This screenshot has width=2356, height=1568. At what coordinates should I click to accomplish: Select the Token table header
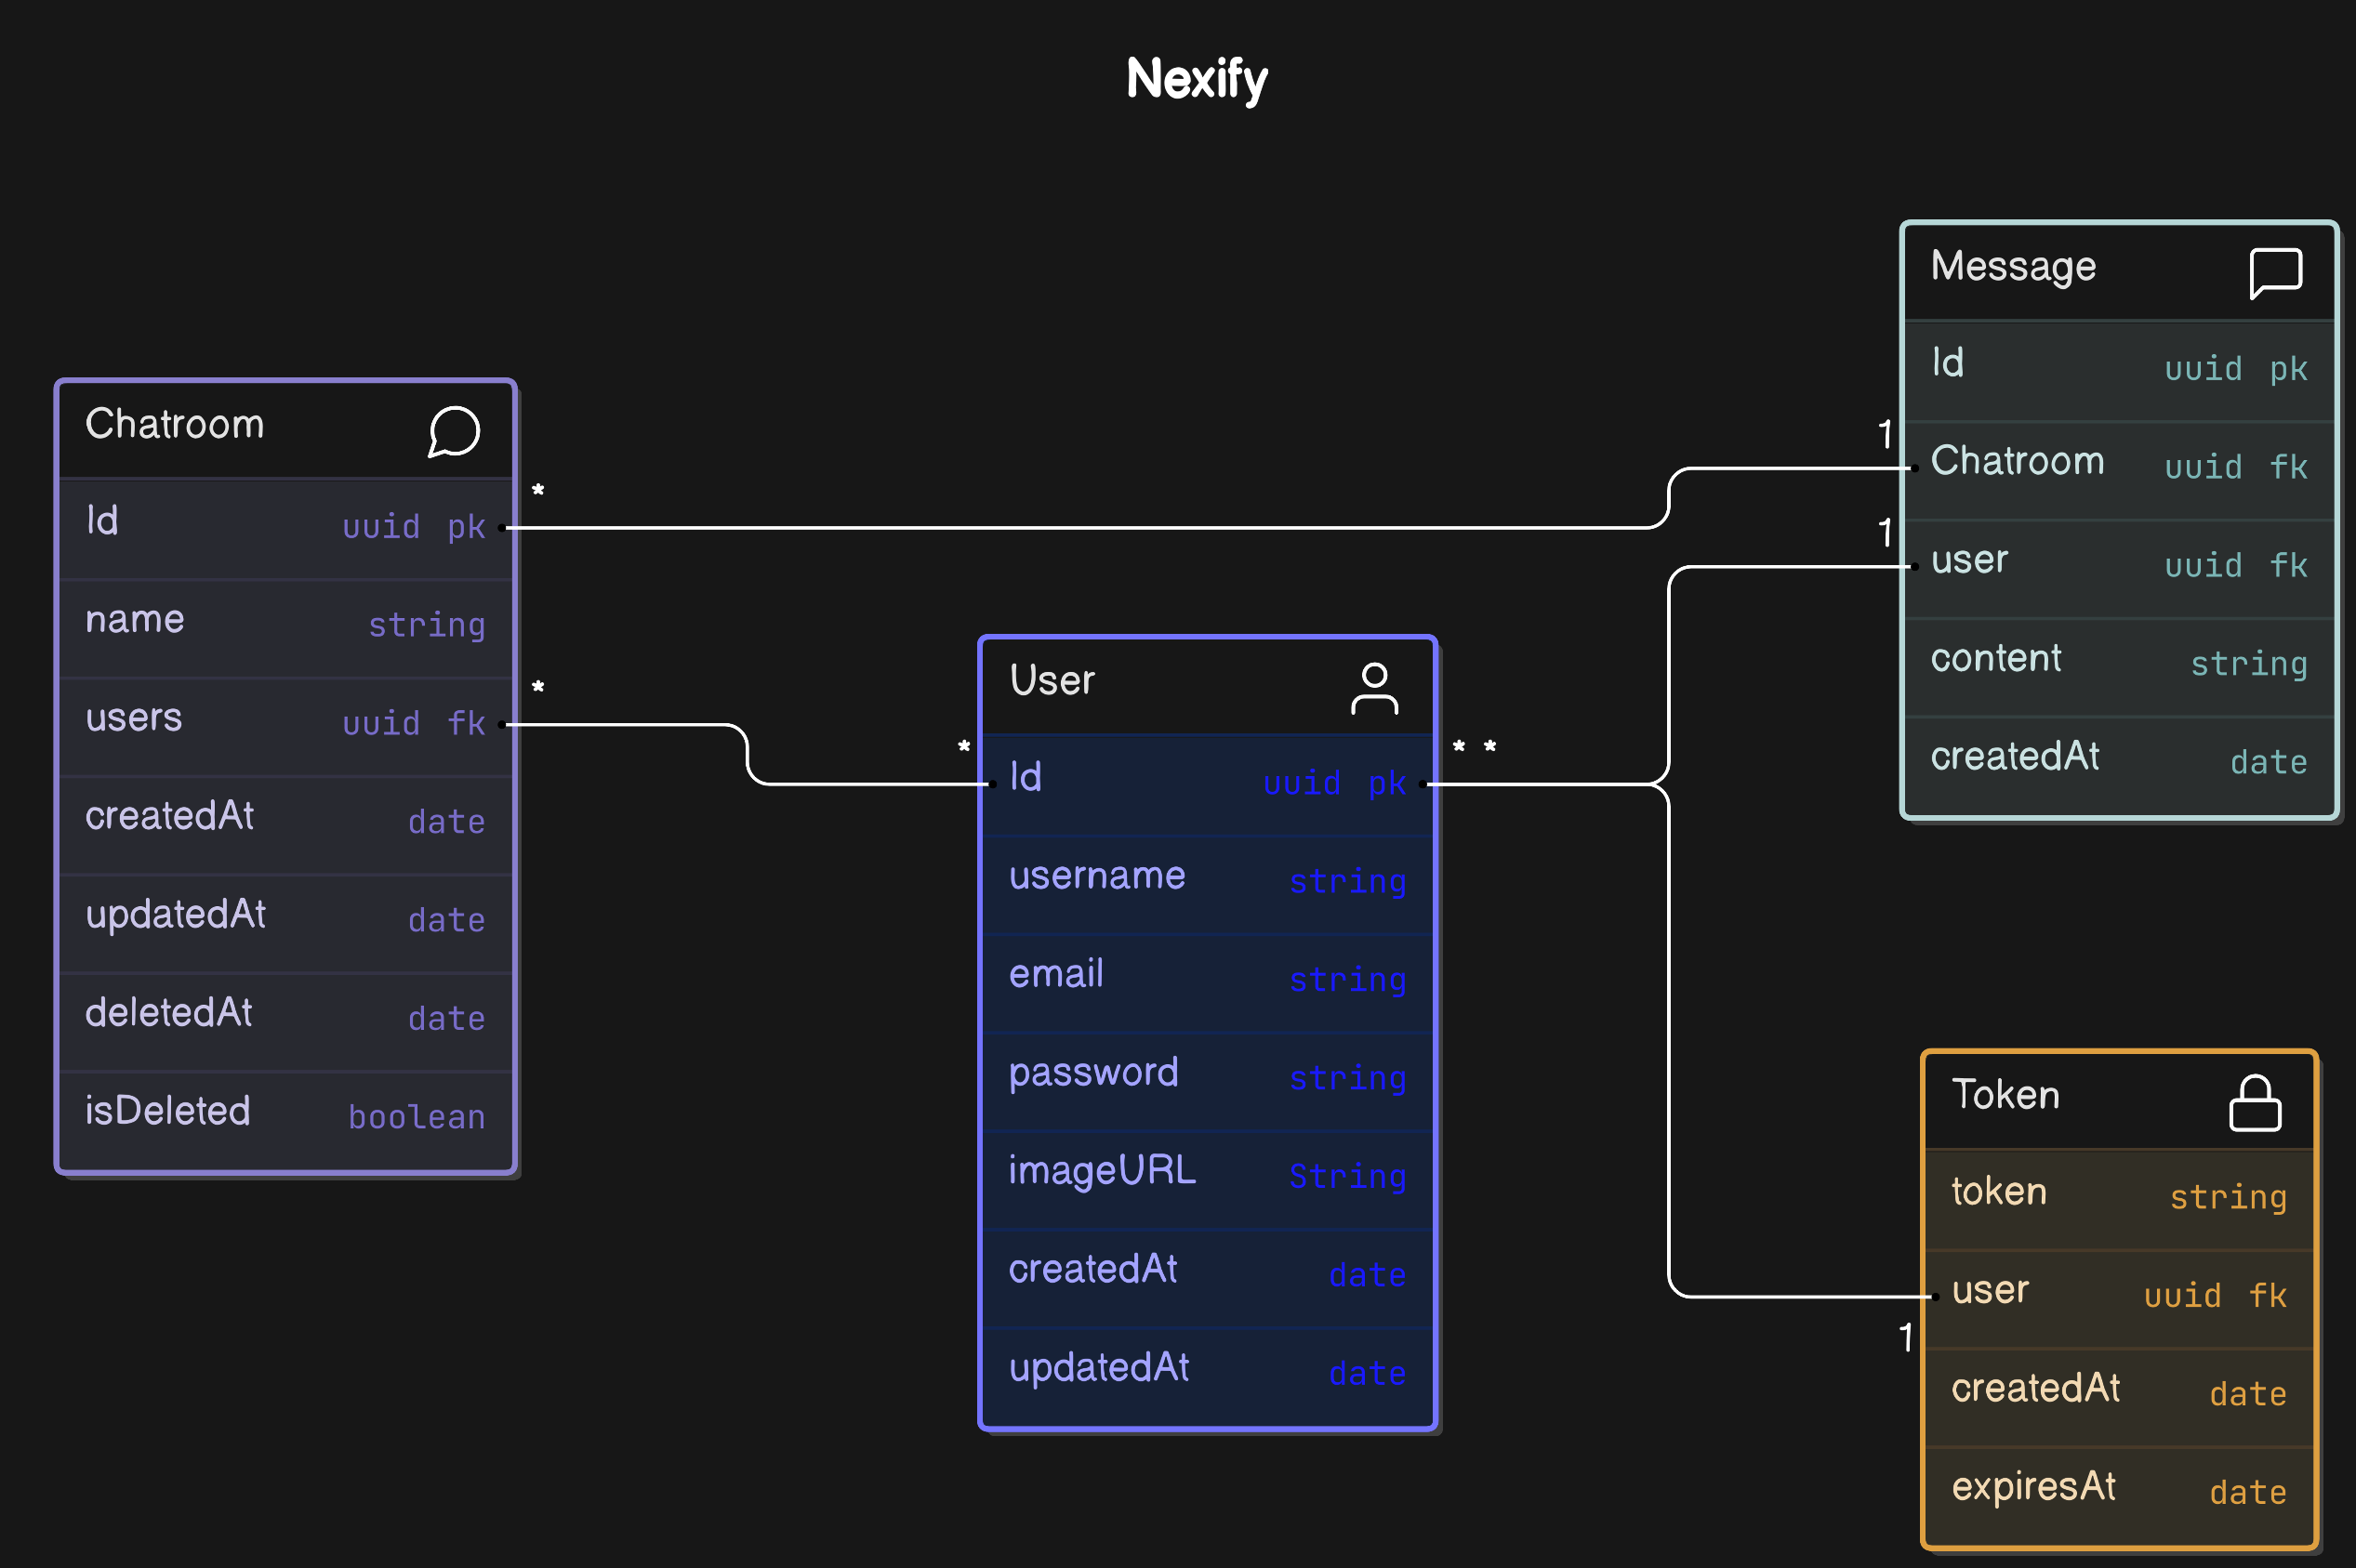2005,1095
